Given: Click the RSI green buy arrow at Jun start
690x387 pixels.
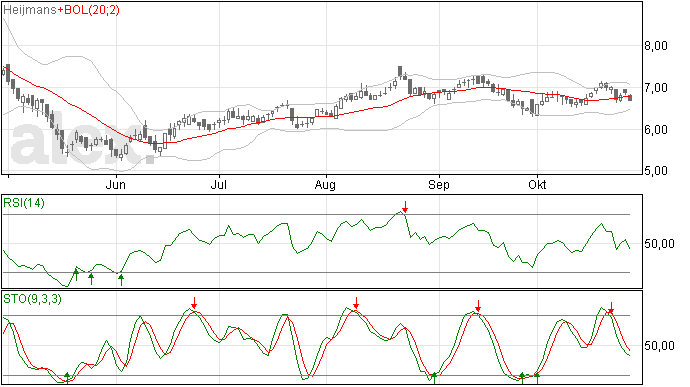Looking at the screenshot, I should [x=121, y=279].
